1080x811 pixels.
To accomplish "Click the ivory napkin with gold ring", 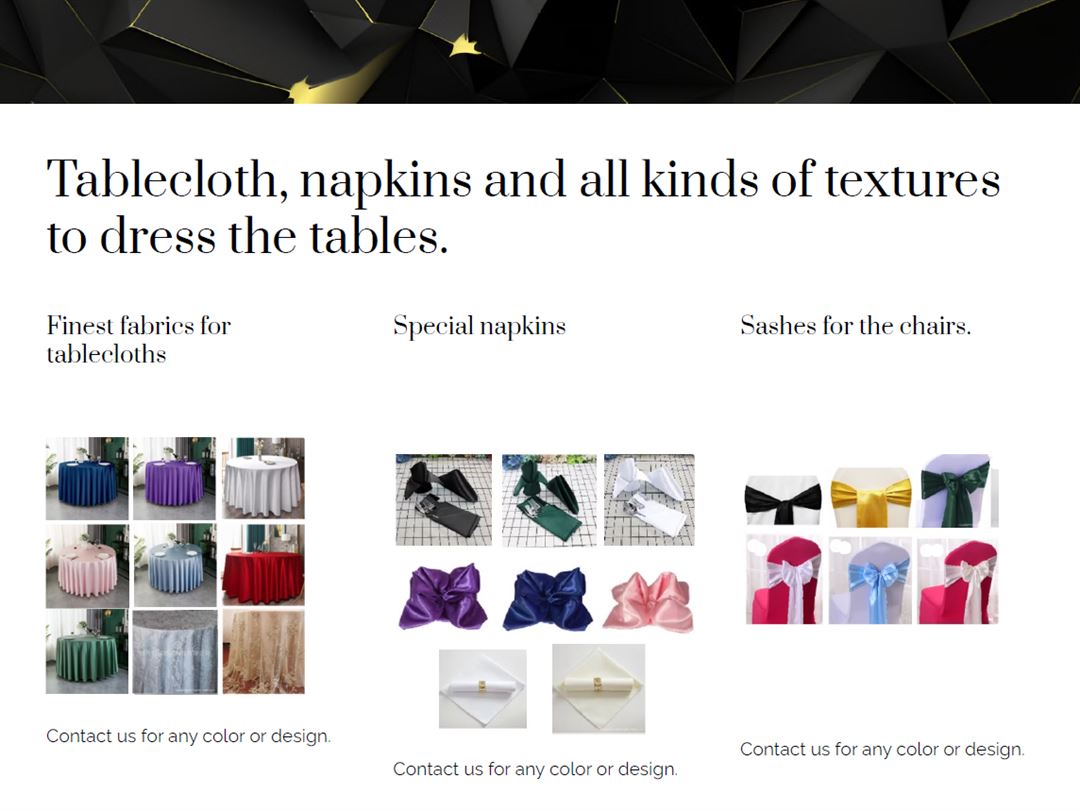I will click(599, 688).
